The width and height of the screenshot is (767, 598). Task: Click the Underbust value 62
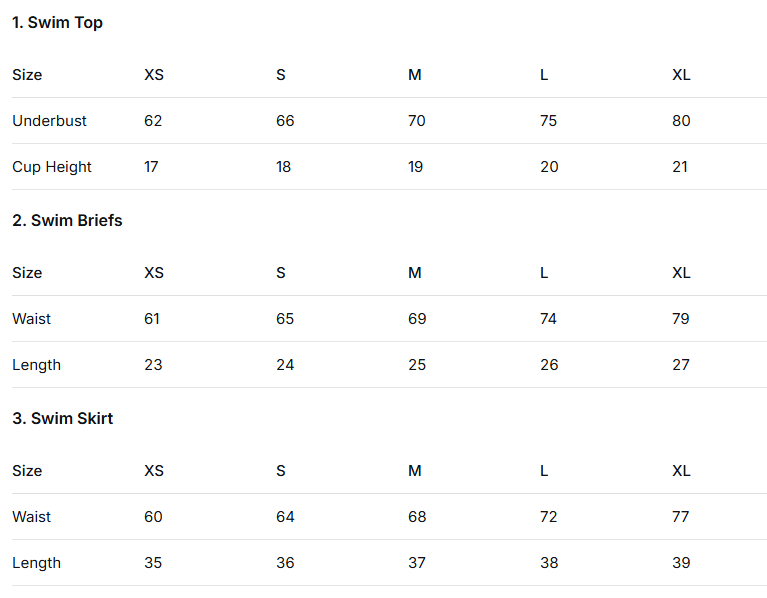coord(153,121)
